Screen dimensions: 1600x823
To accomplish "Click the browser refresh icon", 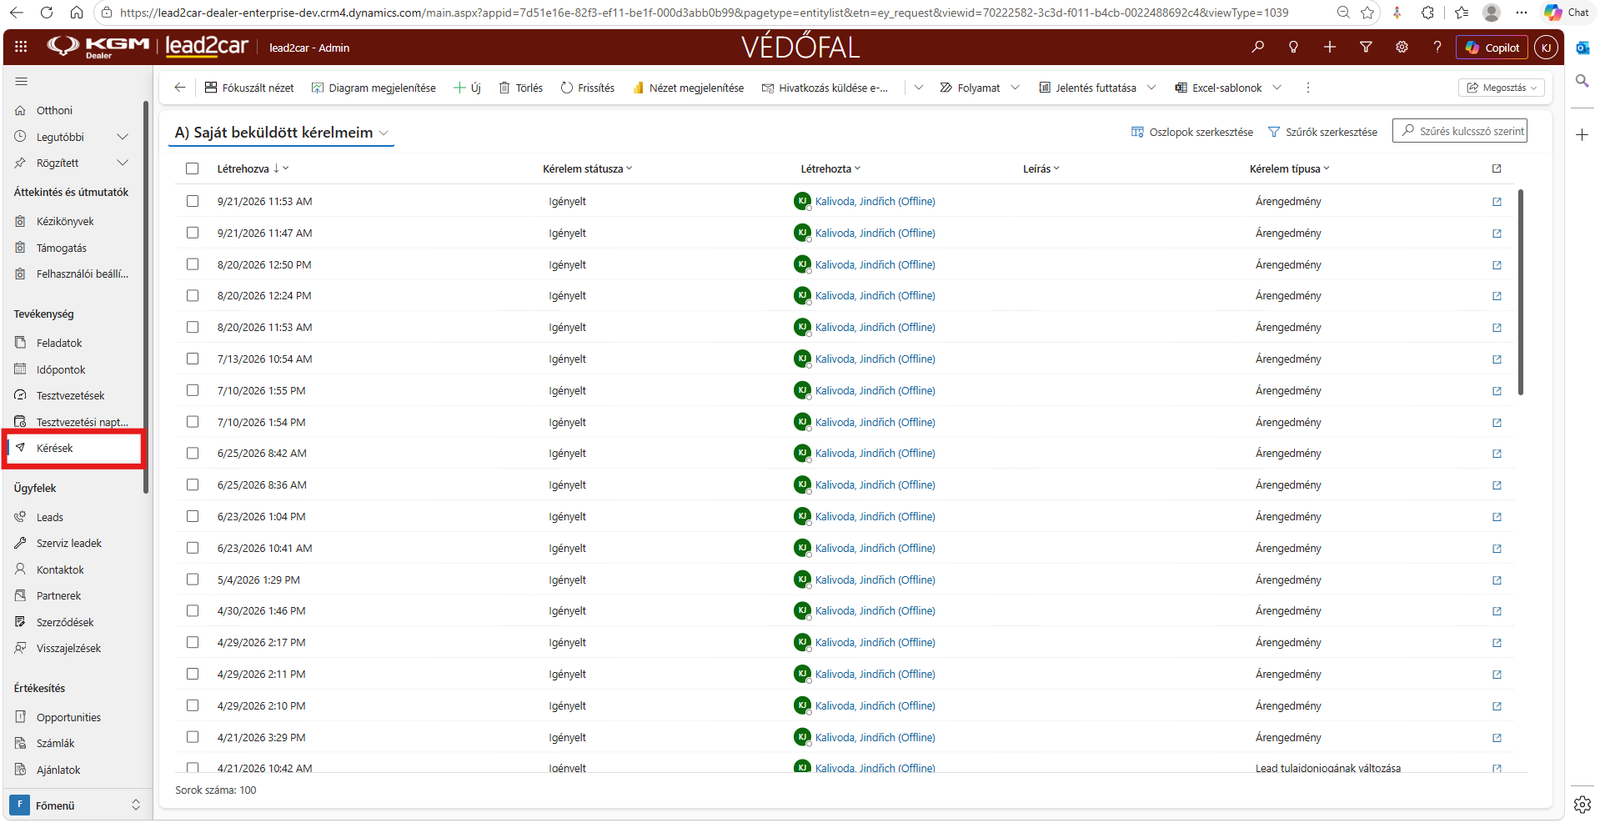I will click(47, 13).
